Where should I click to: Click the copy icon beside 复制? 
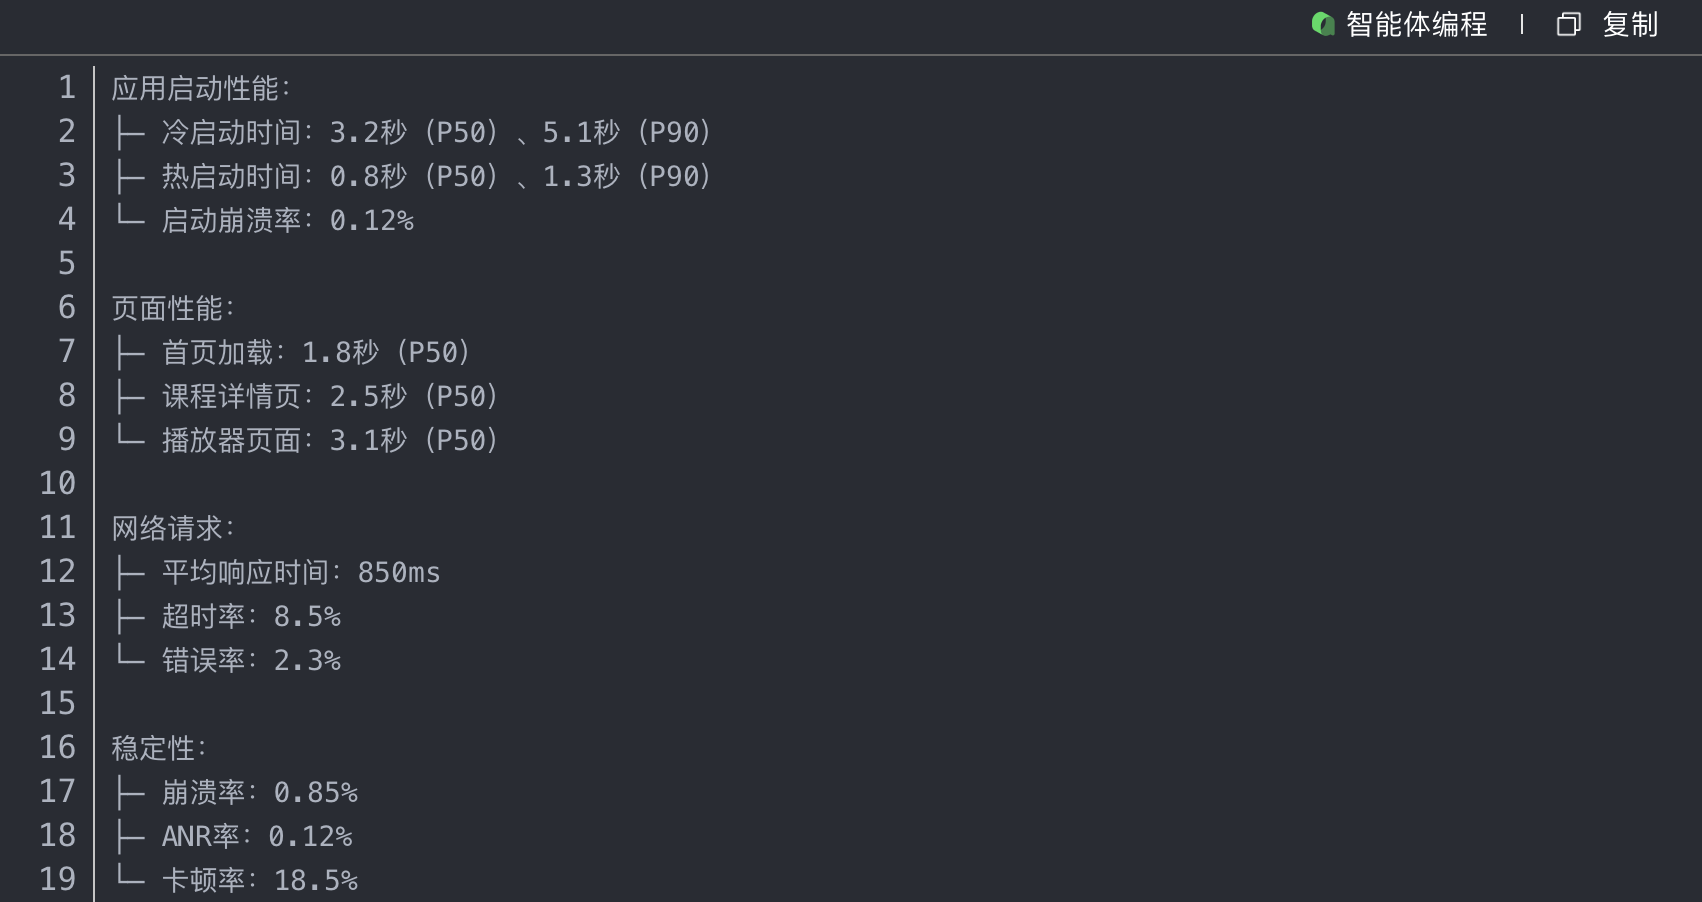click(x=1568, y=24)
